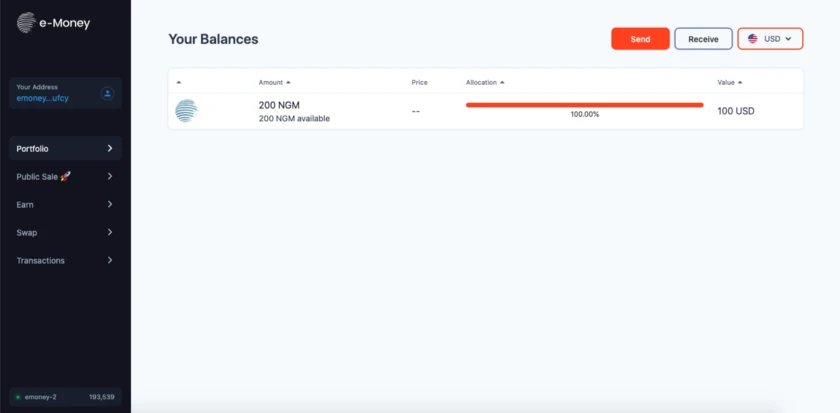Expand the Swap chevron
The width and height of the screenshot is (840, 413).
click(x=110, y=232)
